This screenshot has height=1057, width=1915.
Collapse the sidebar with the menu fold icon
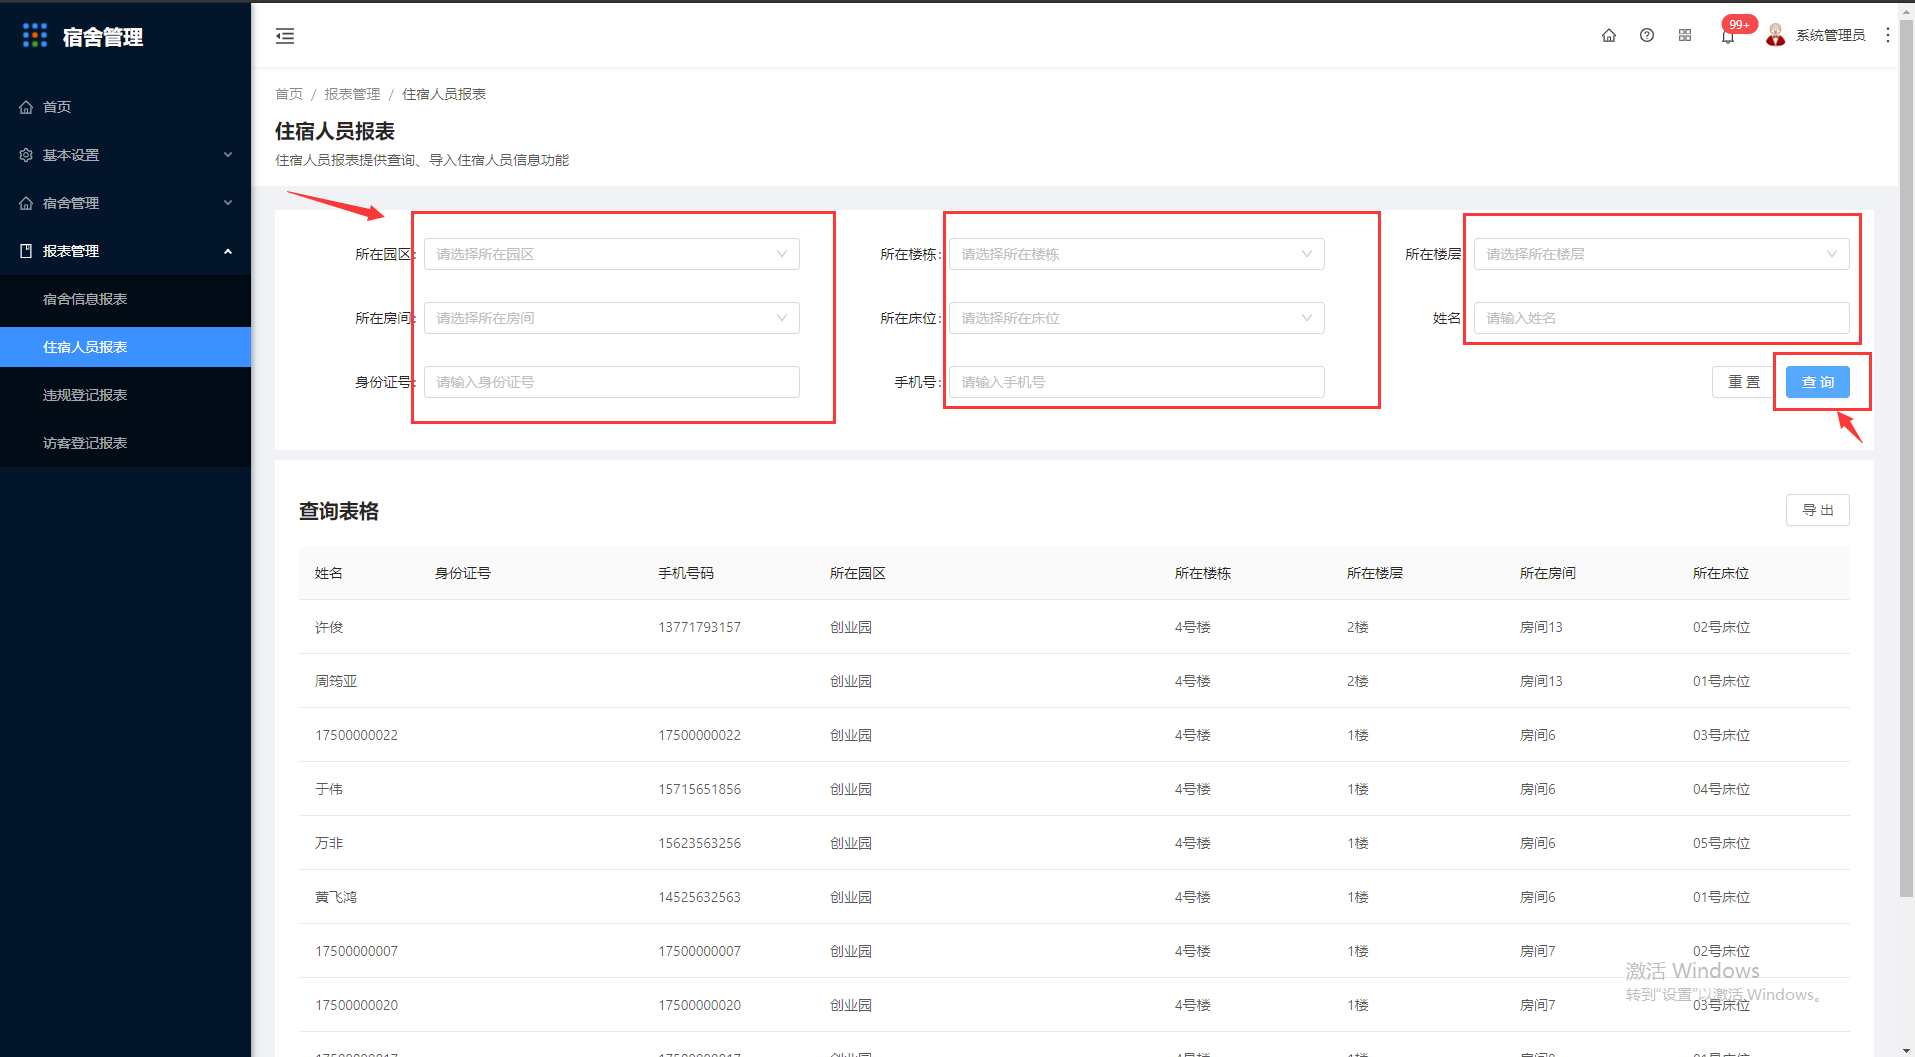[285, 36]
